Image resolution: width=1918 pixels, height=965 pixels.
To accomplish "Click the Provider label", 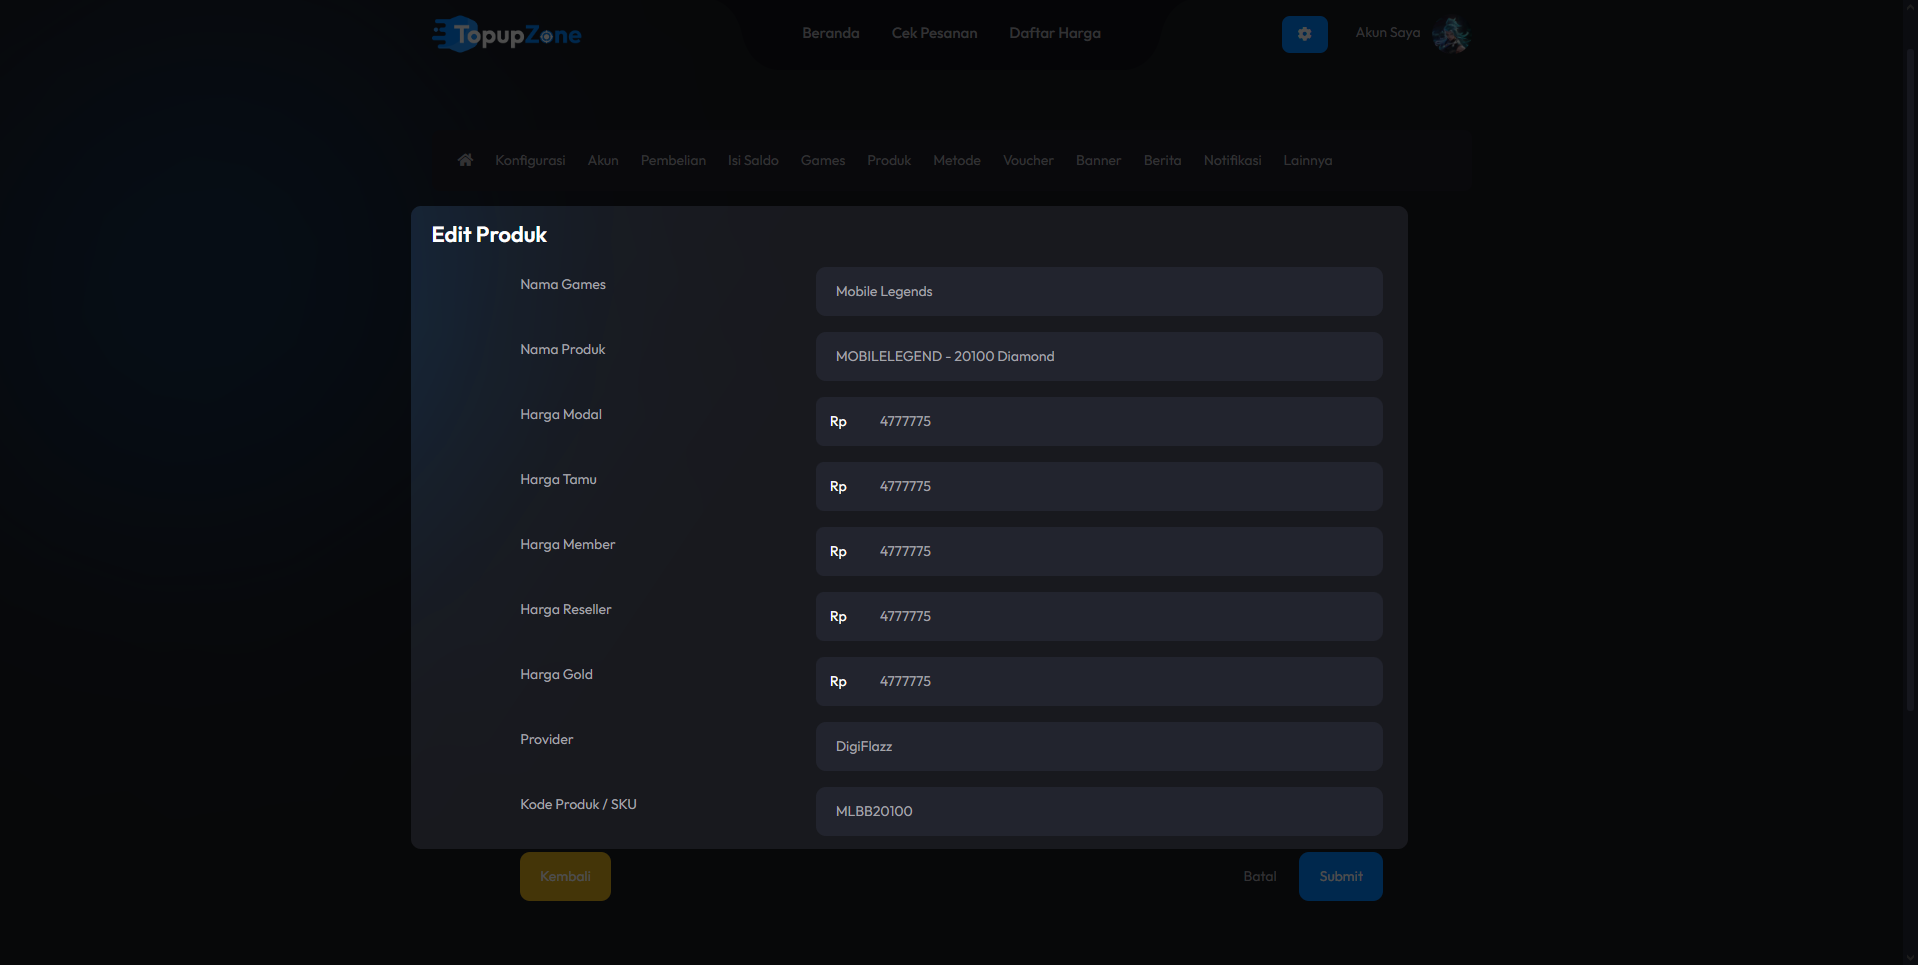I will [x=546, y=739].
